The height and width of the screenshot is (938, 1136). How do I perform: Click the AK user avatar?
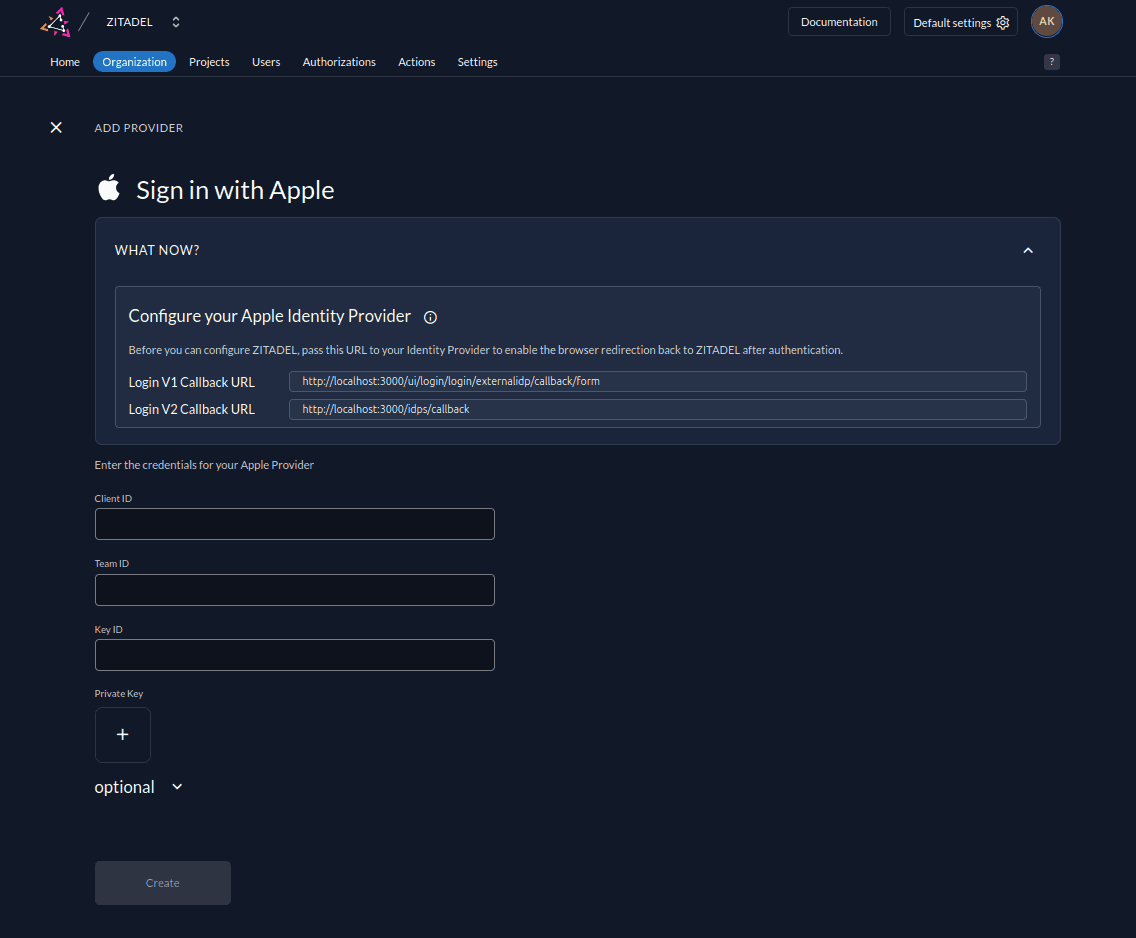1046,22
